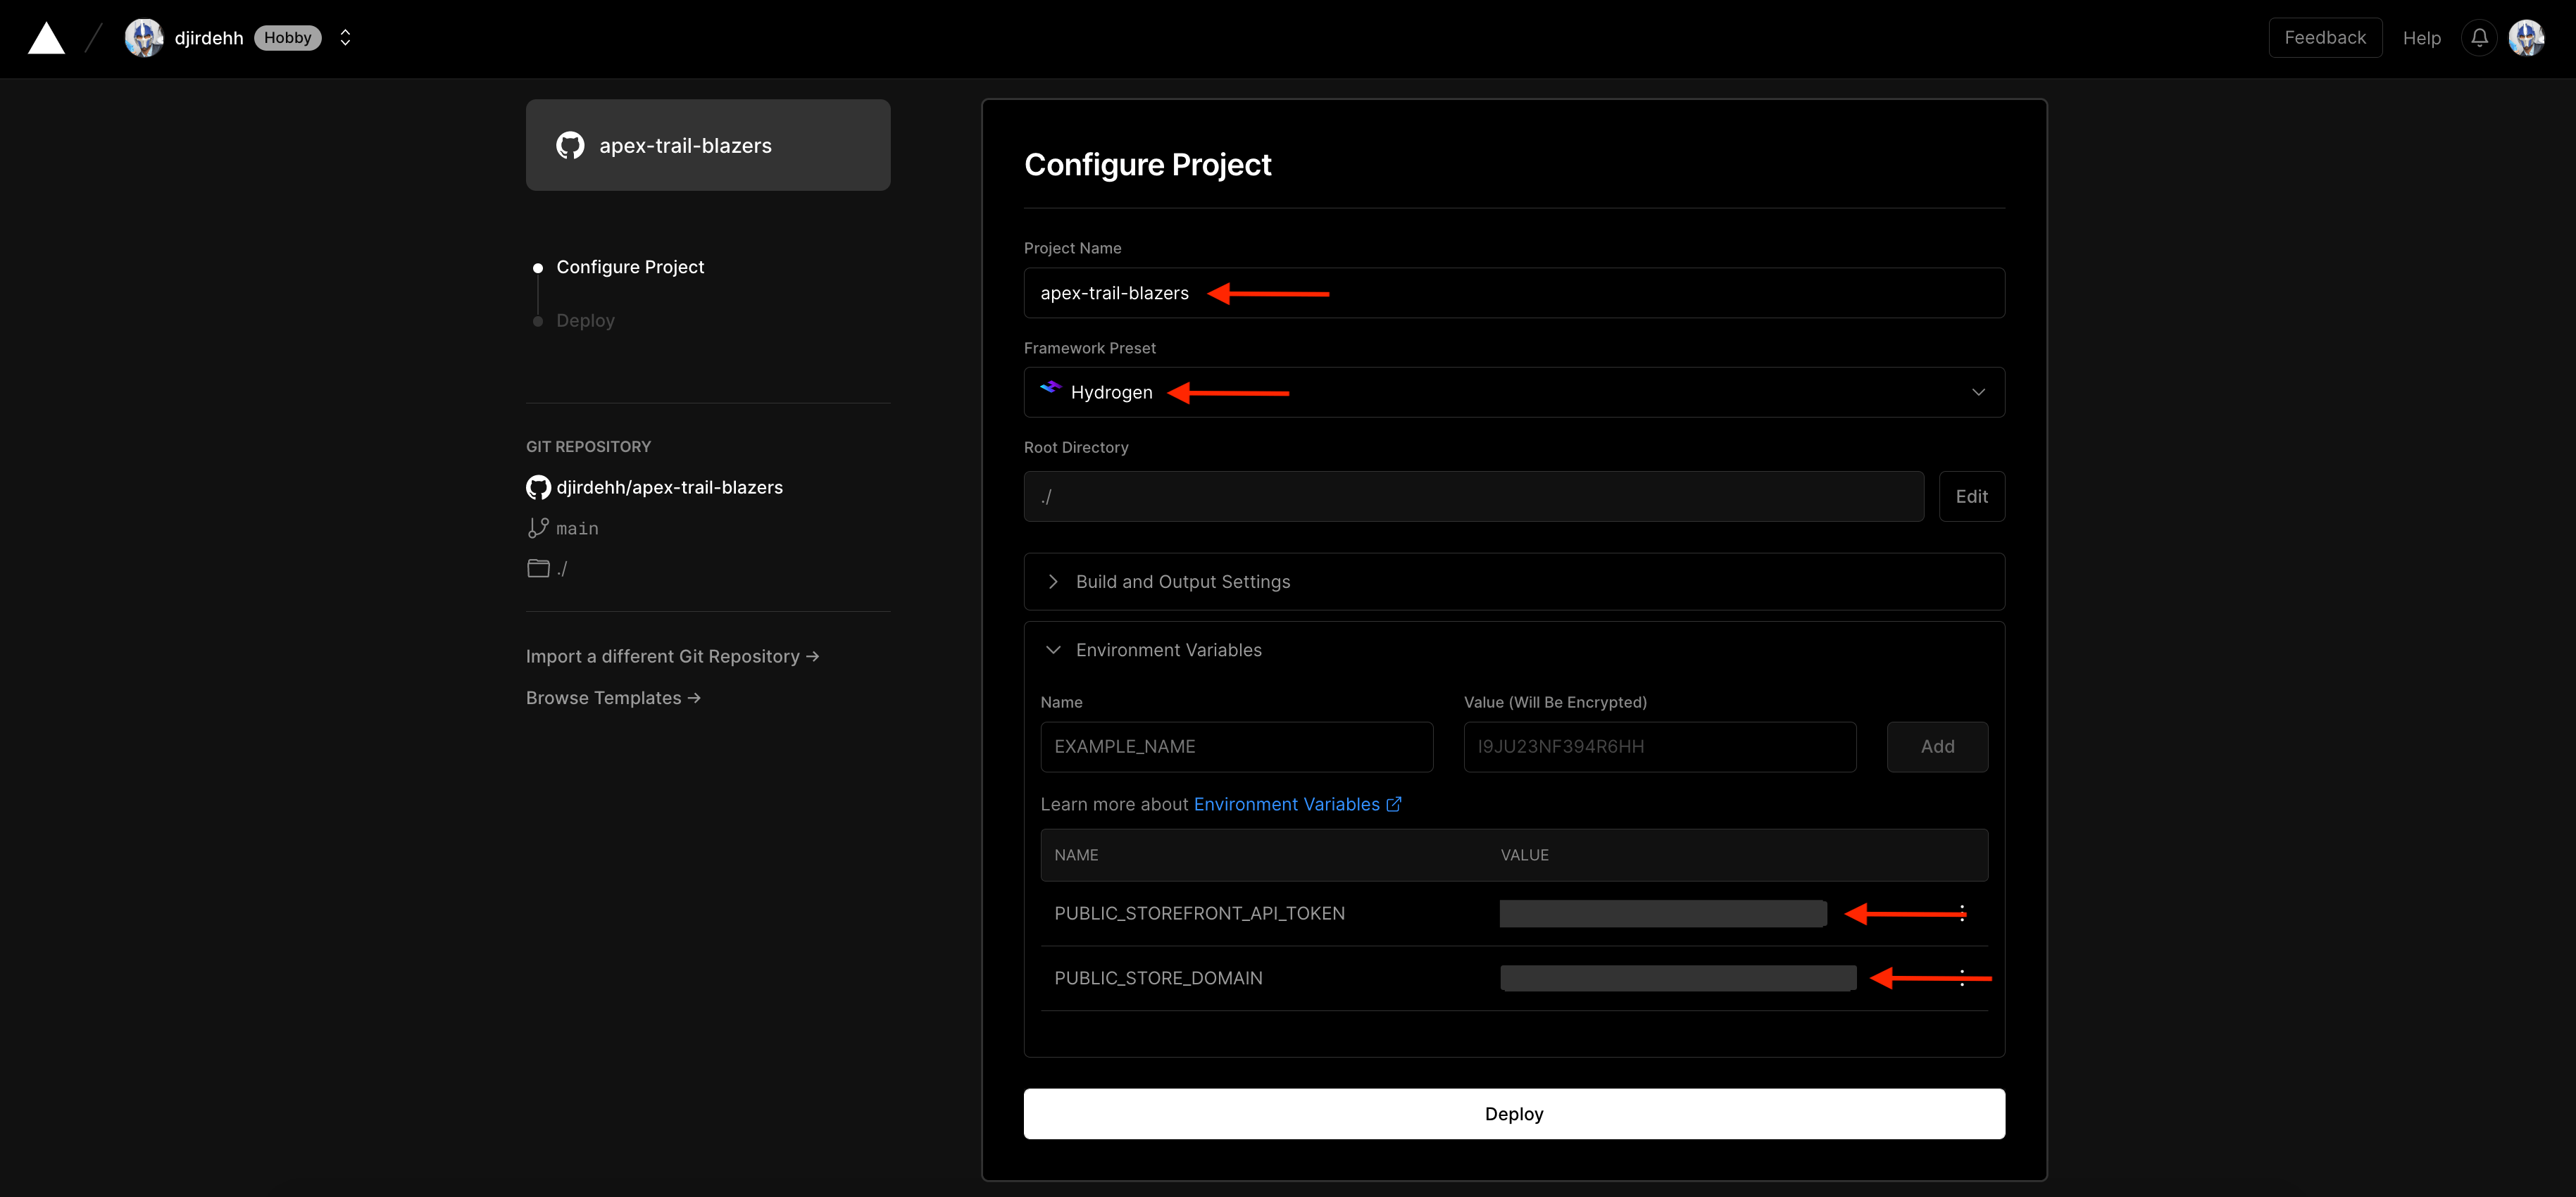Open the team switcher chevrons
The width and height of the screenshot is (2576, 1197).
coord(345,38)
